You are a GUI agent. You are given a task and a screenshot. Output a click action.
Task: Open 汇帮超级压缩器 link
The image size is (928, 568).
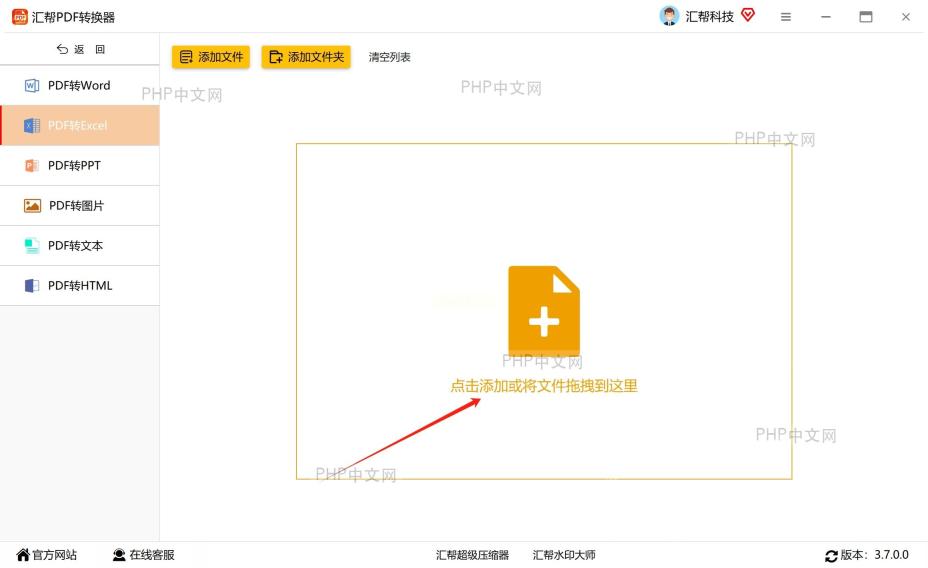click(472, 555)
